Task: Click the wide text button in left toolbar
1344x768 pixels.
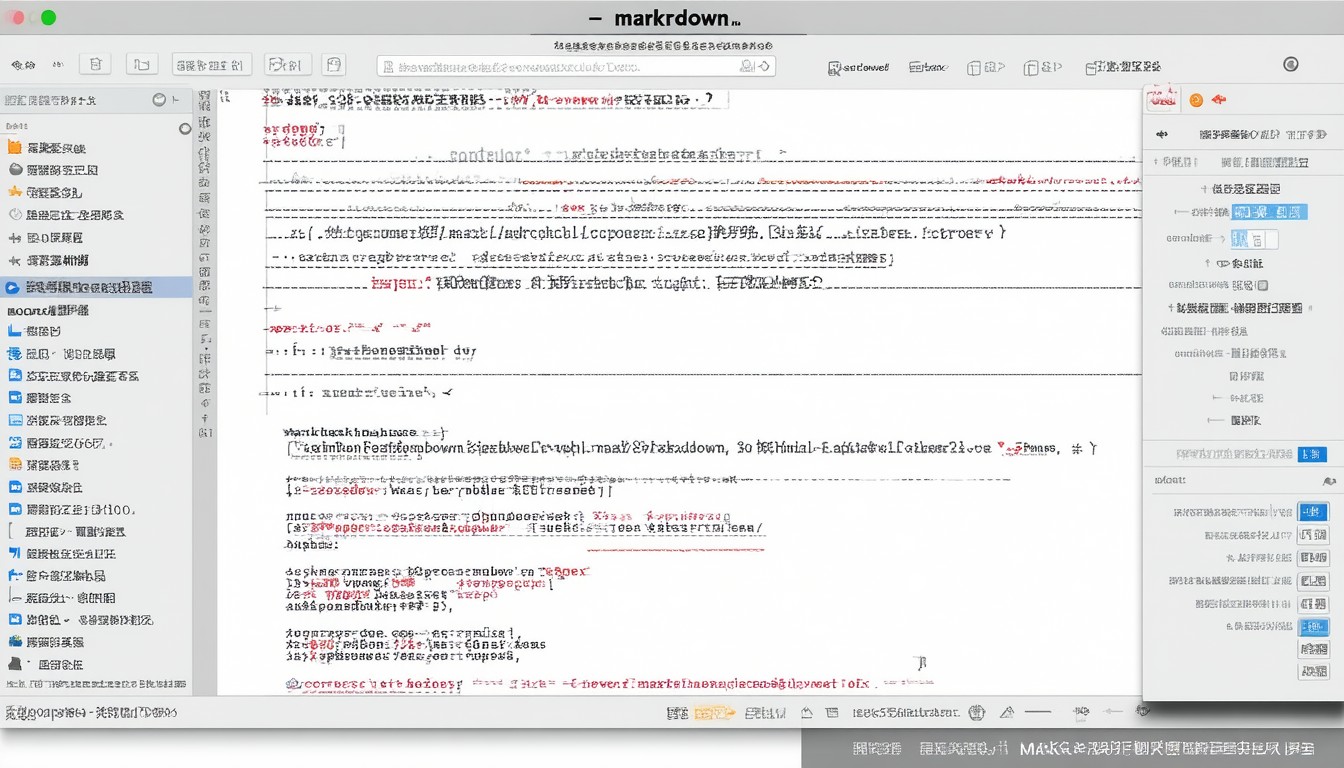Action: pos(211,65)
